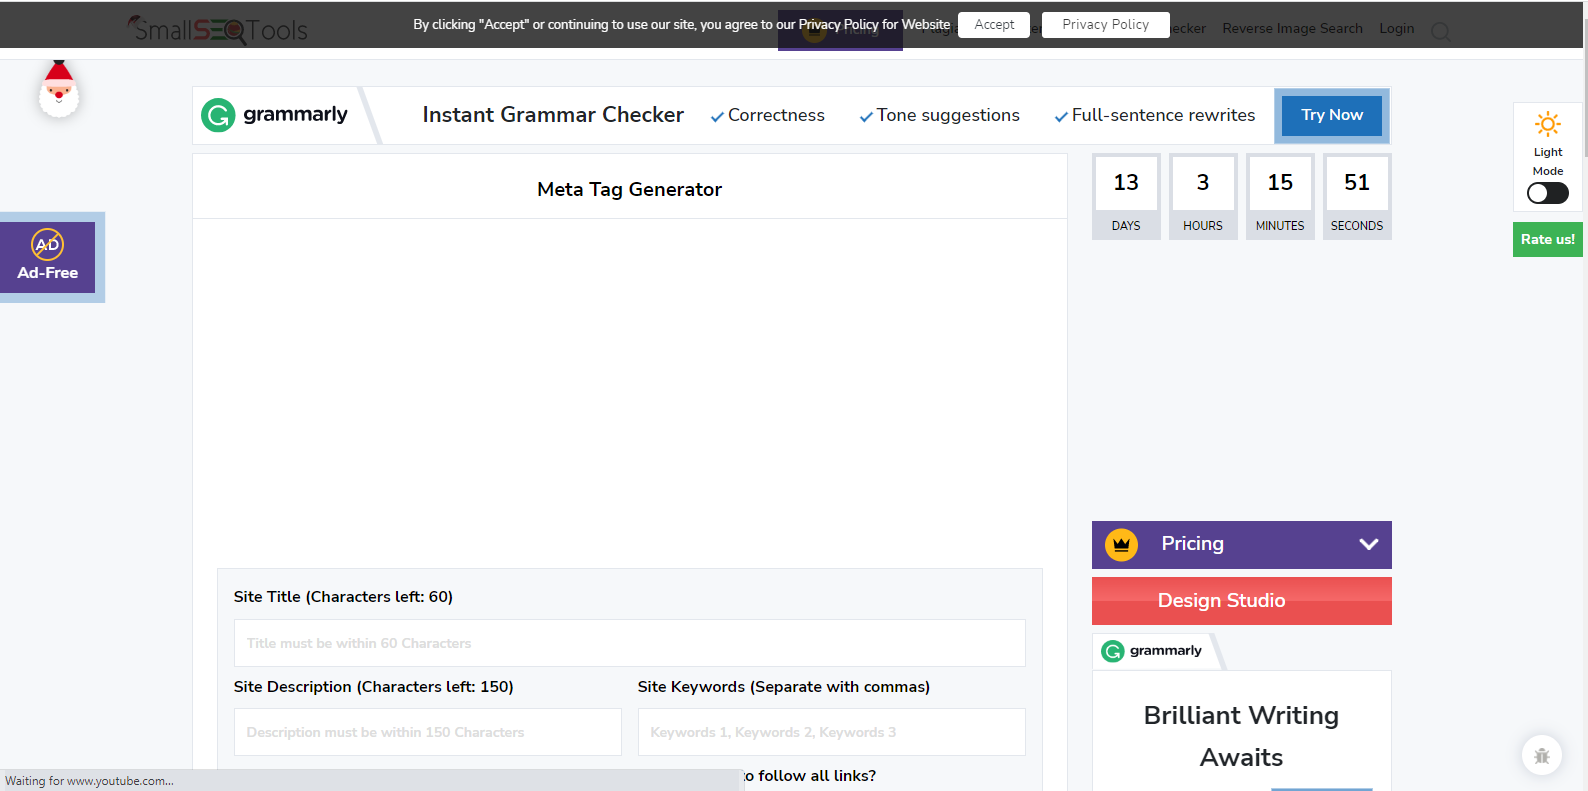Click the Meta Tag Generator heading

[629, 189]
